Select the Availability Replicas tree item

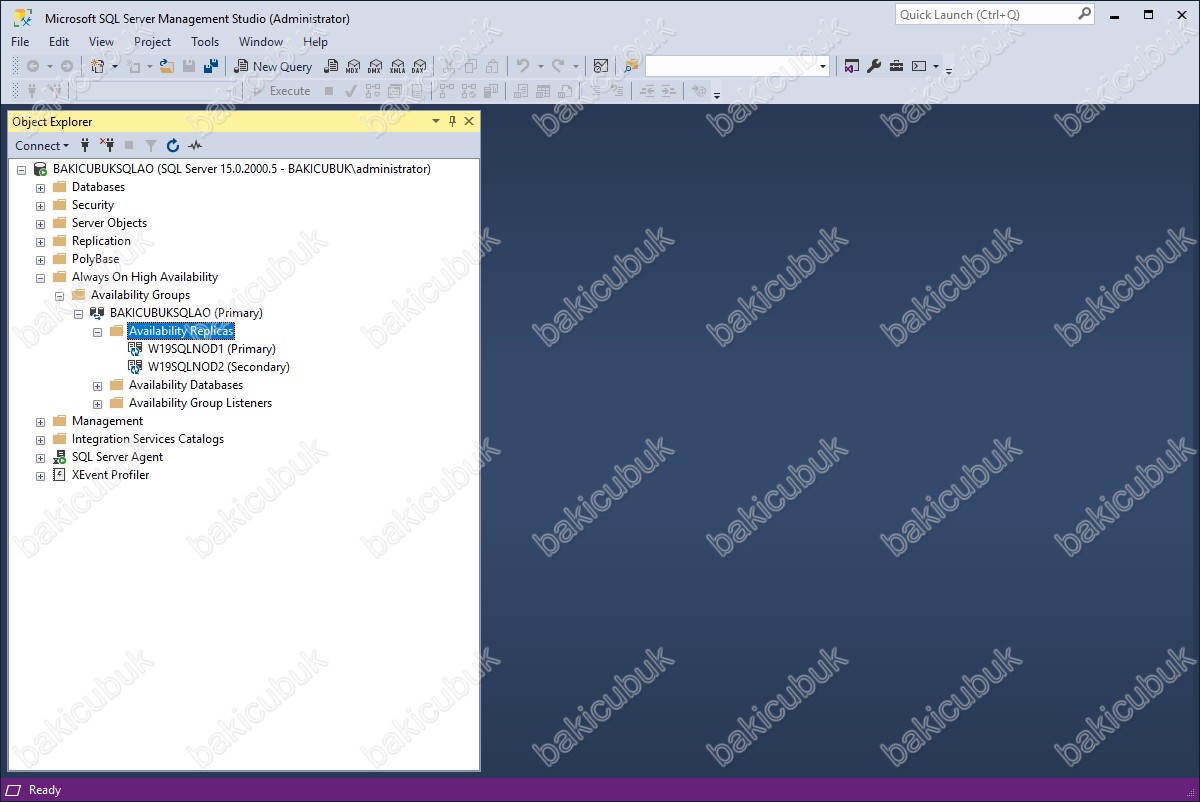coord(181,331)
